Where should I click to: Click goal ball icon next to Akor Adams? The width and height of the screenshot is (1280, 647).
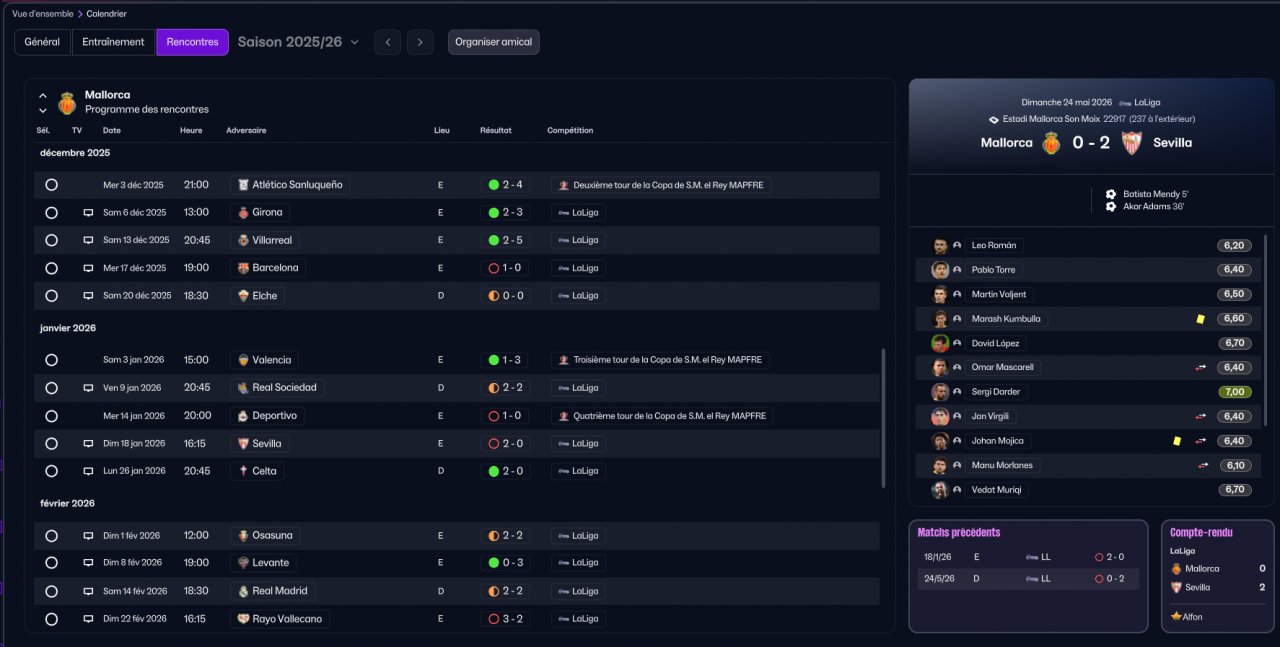[1110, 206]
